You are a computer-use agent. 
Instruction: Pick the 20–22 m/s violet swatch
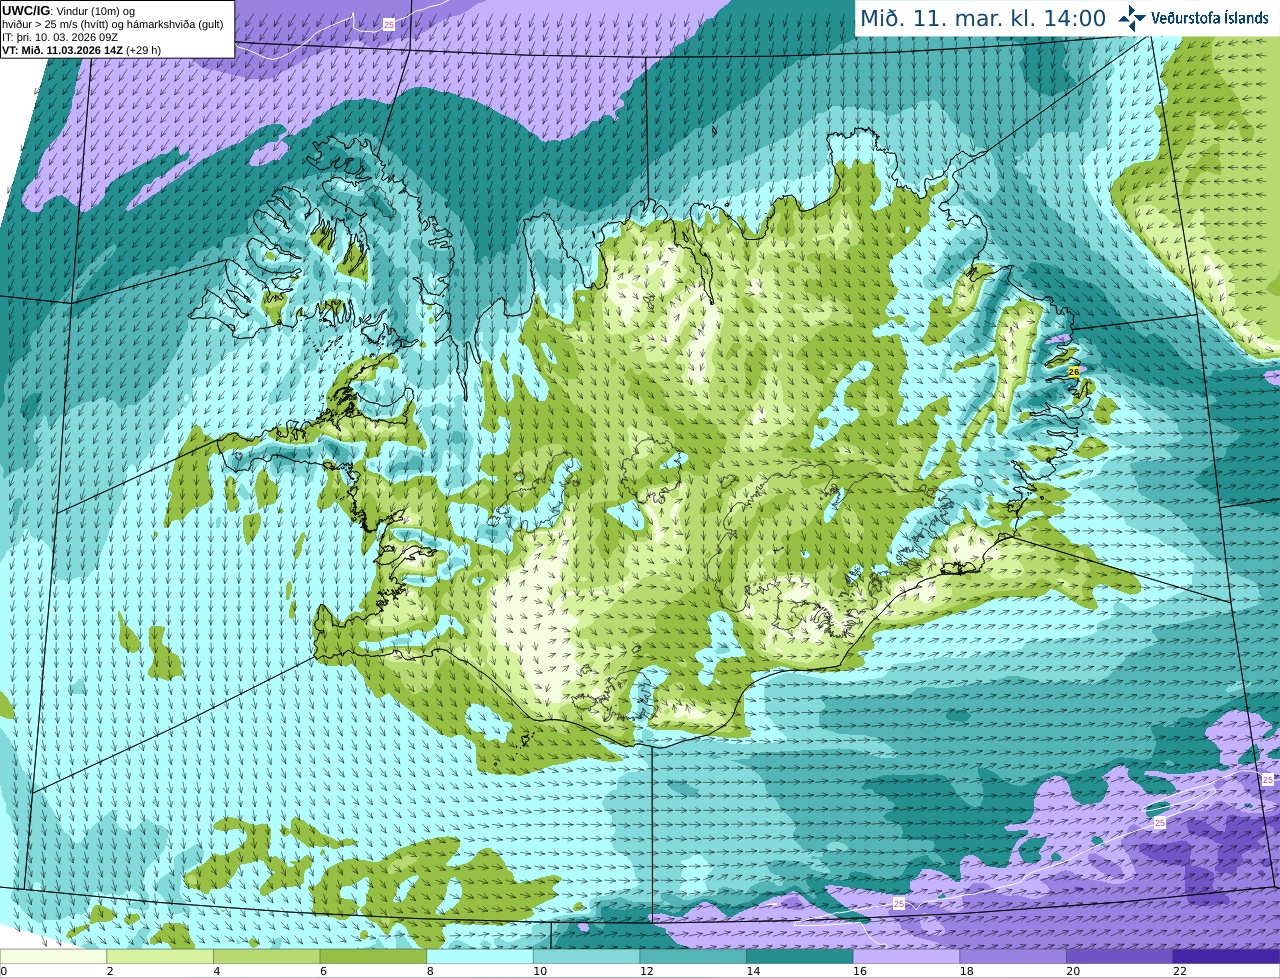click(1119, 956)
